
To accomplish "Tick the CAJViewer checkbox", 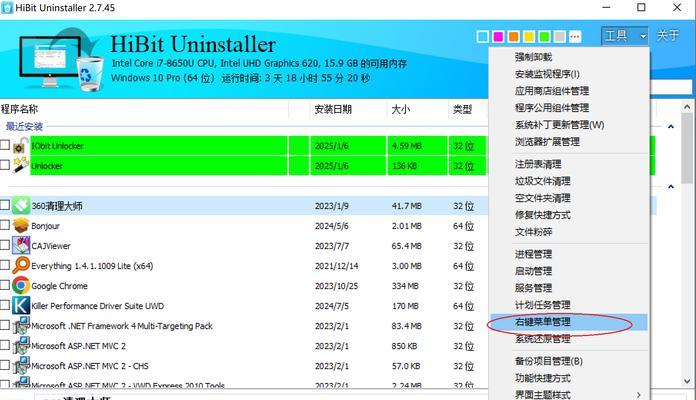I will point(5,245).
